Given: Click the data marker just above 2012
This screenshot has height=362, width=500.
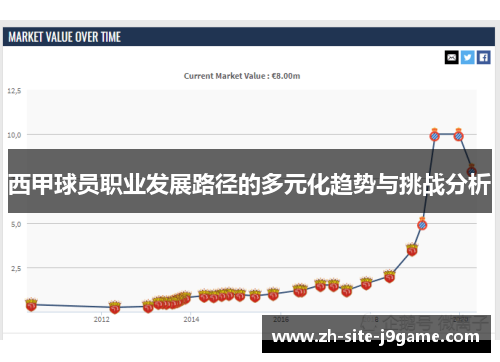Looking at the screenshot, I should (115, 307).
